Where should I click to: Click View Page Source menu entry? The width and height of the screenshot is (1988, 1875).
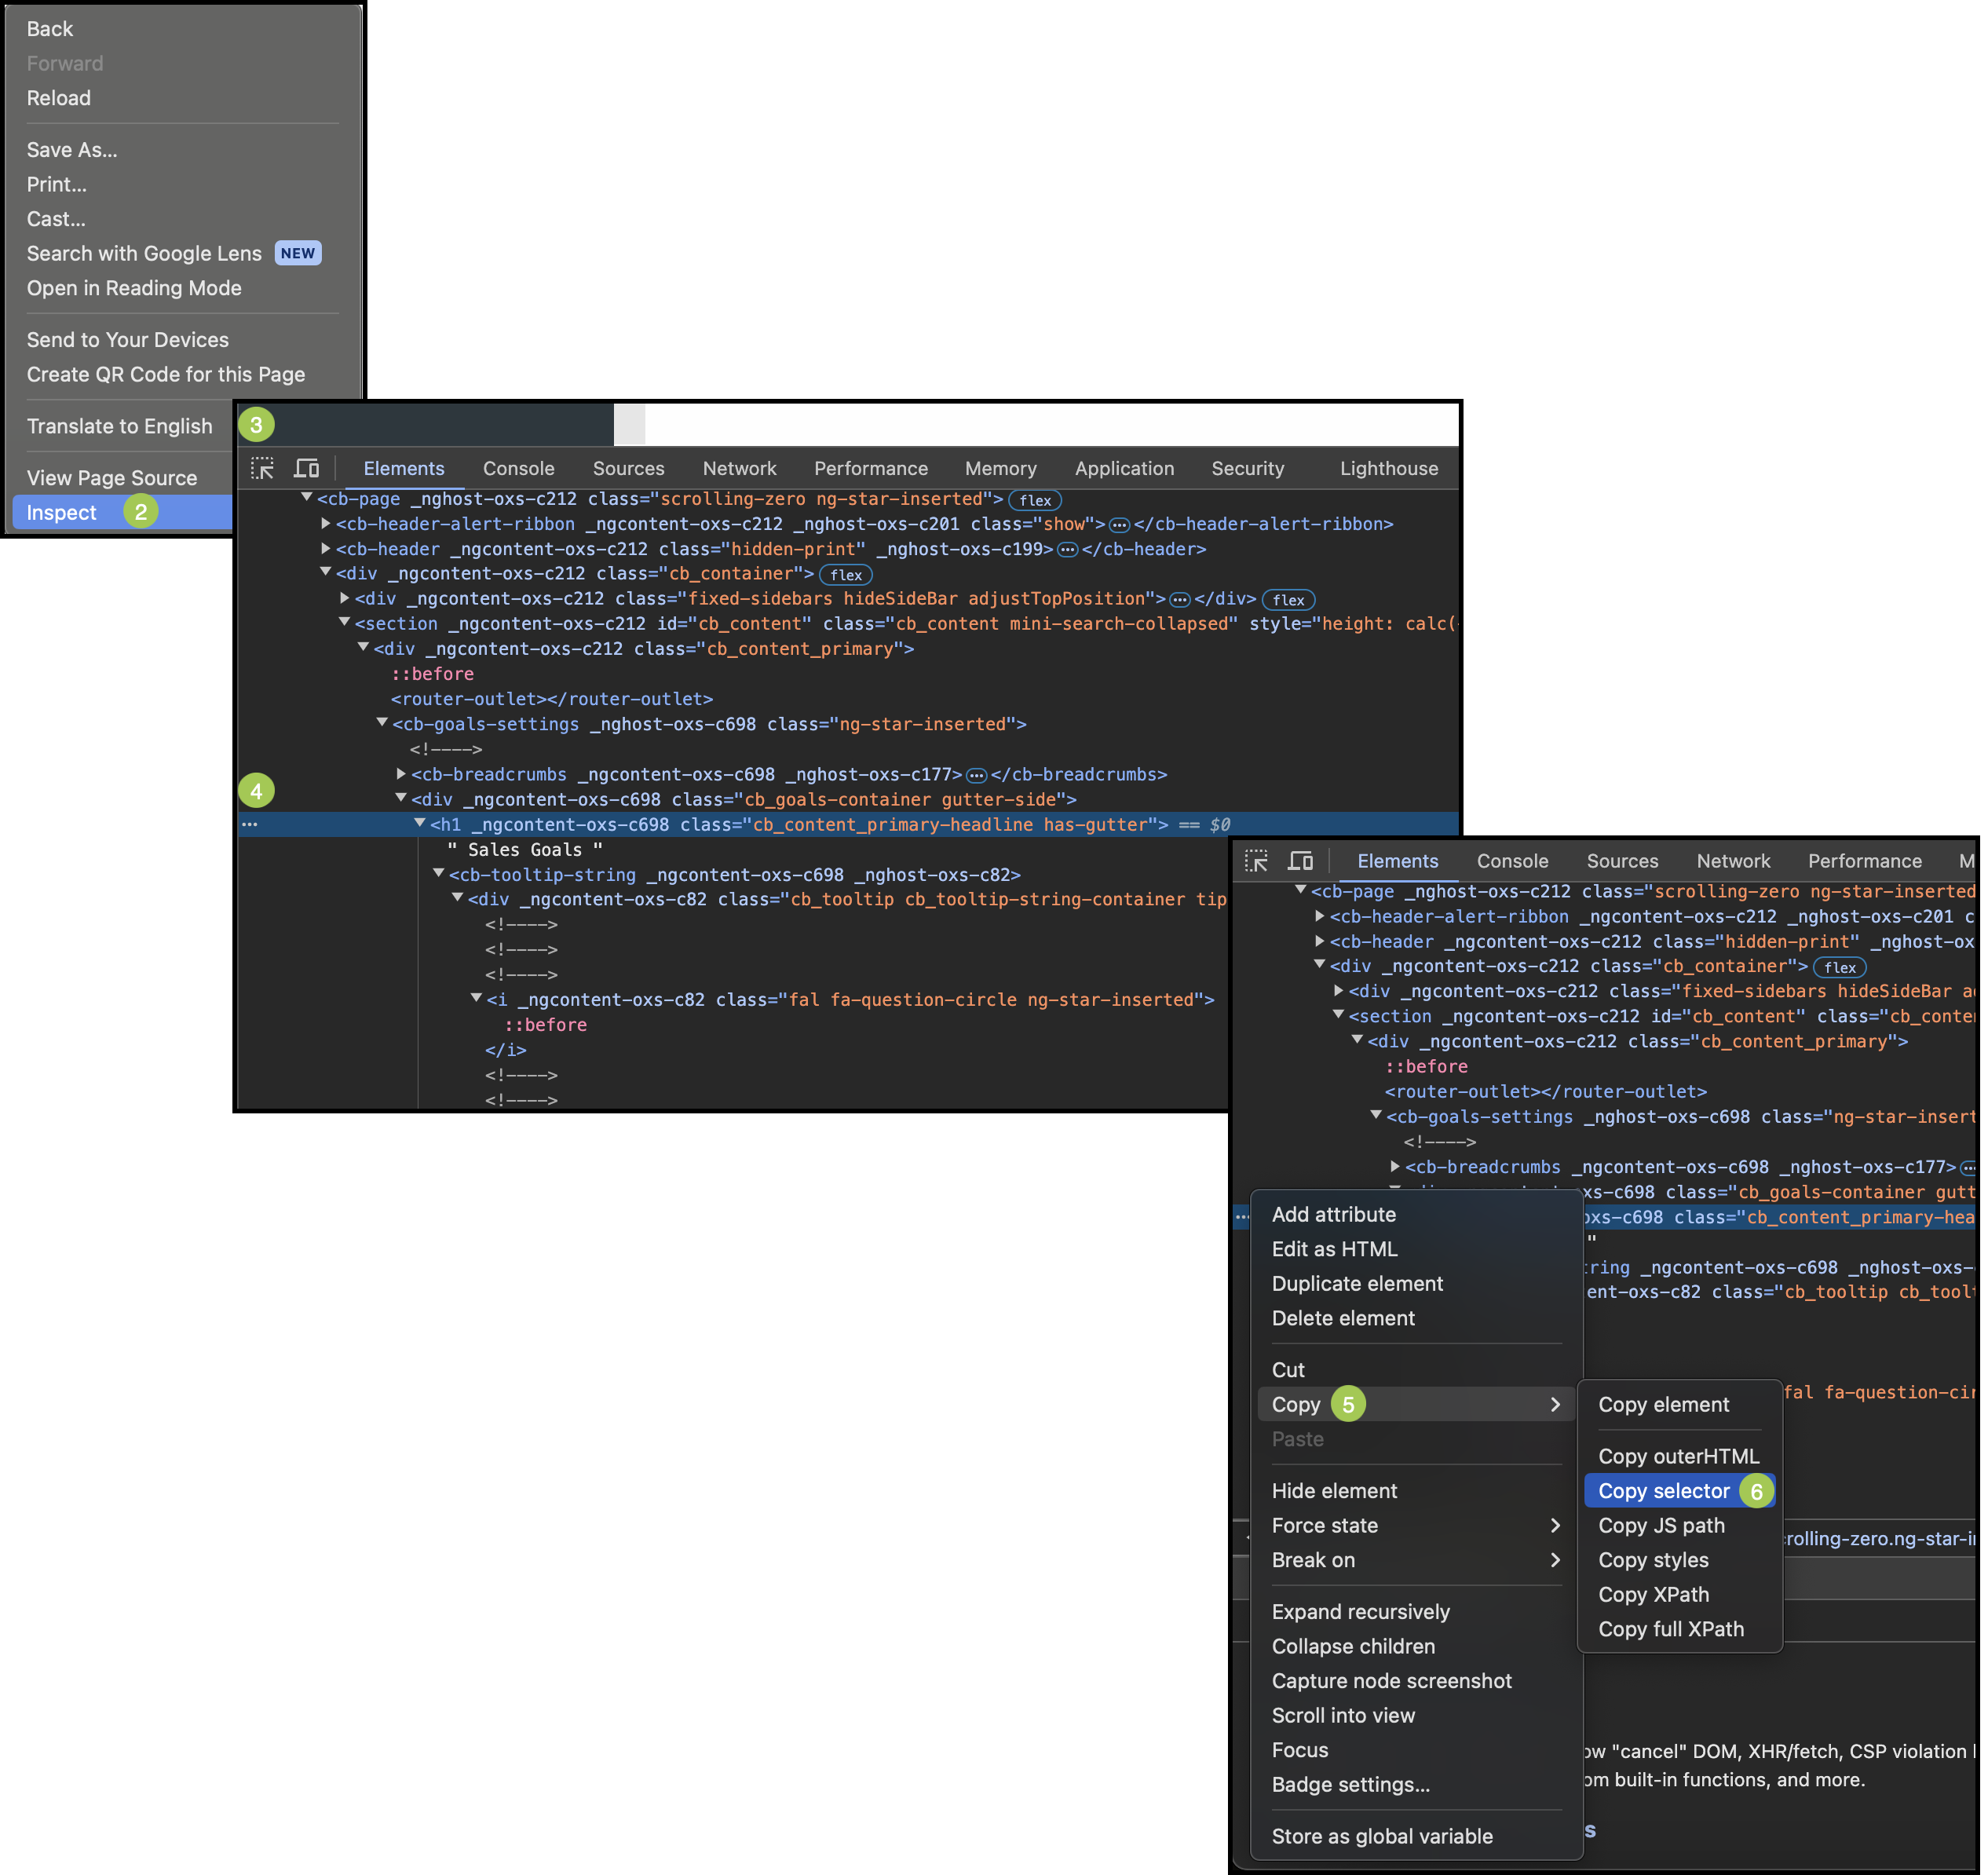click(x=112, y=478)
